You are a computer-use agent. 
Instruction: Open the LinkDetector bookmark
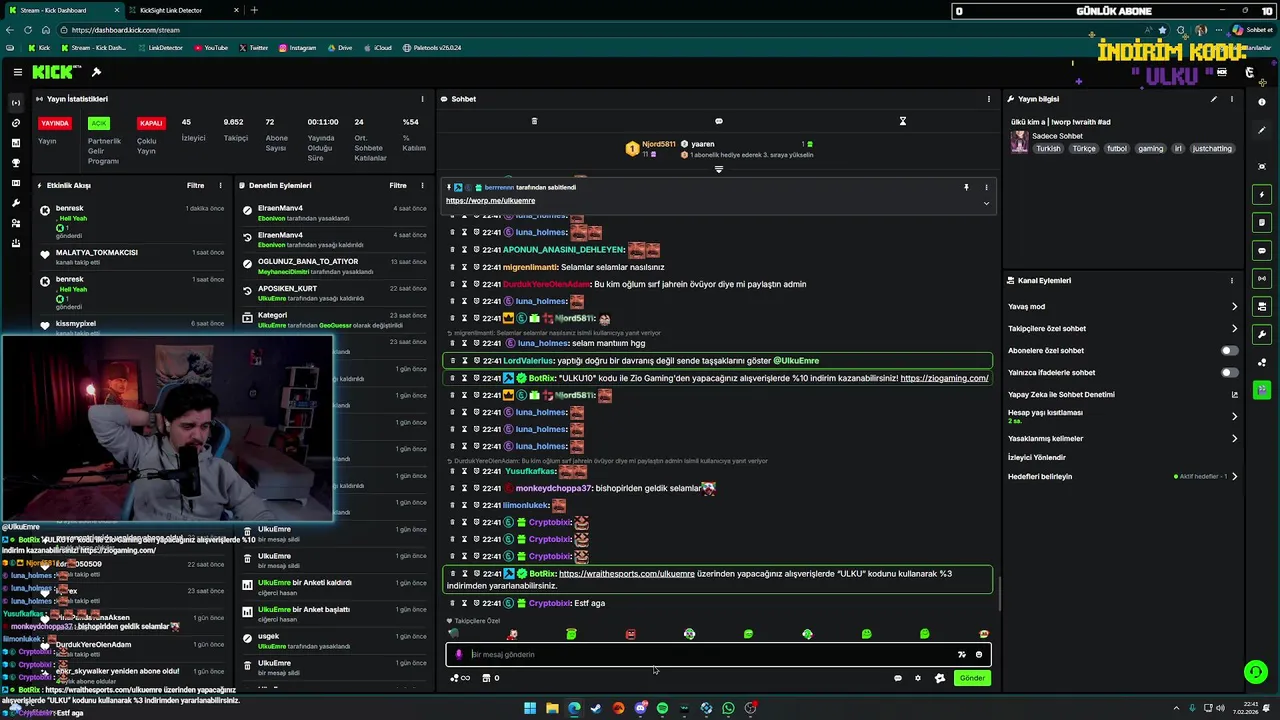click(x=160, y=48)
